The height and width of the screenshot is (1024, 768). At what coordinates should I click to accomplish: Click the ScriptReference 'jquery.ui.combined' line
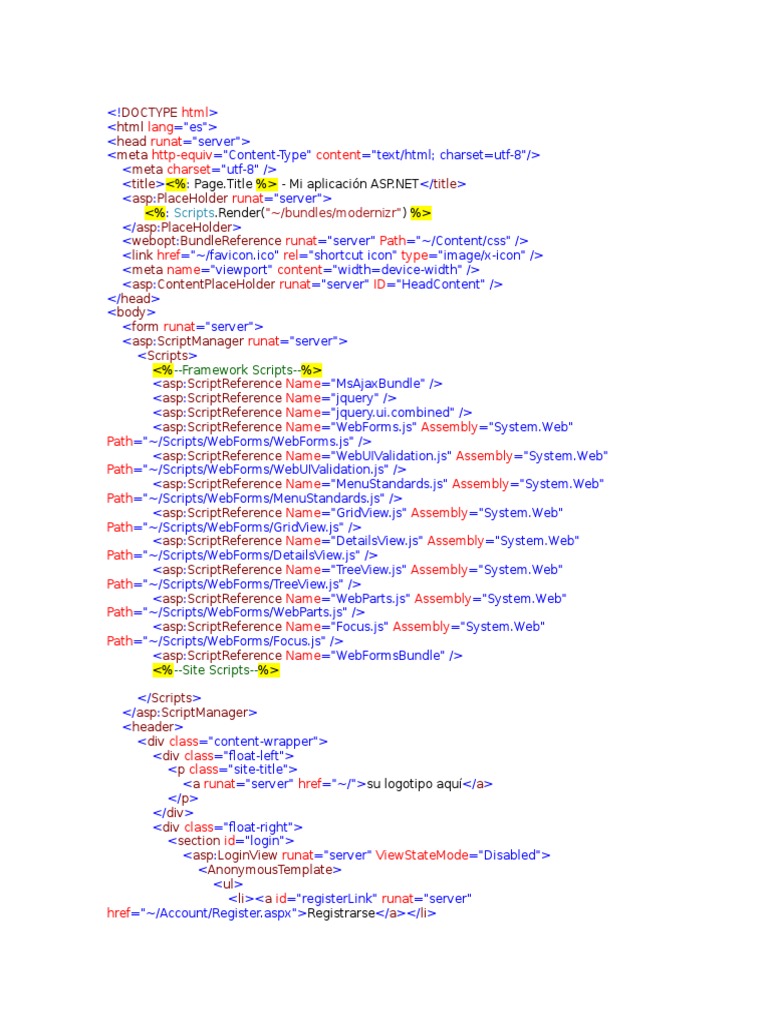tap(312, 412)
